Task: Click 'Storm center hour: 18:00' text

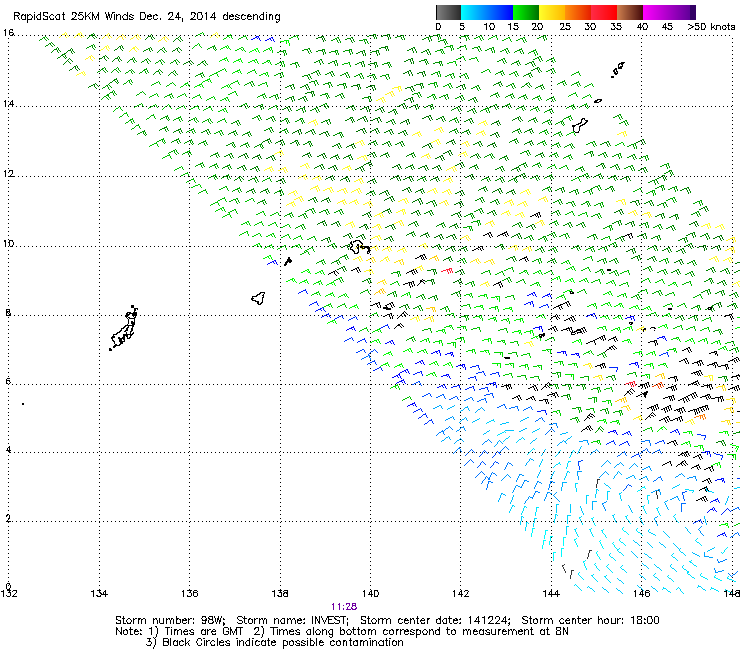Action: point(590,620)
